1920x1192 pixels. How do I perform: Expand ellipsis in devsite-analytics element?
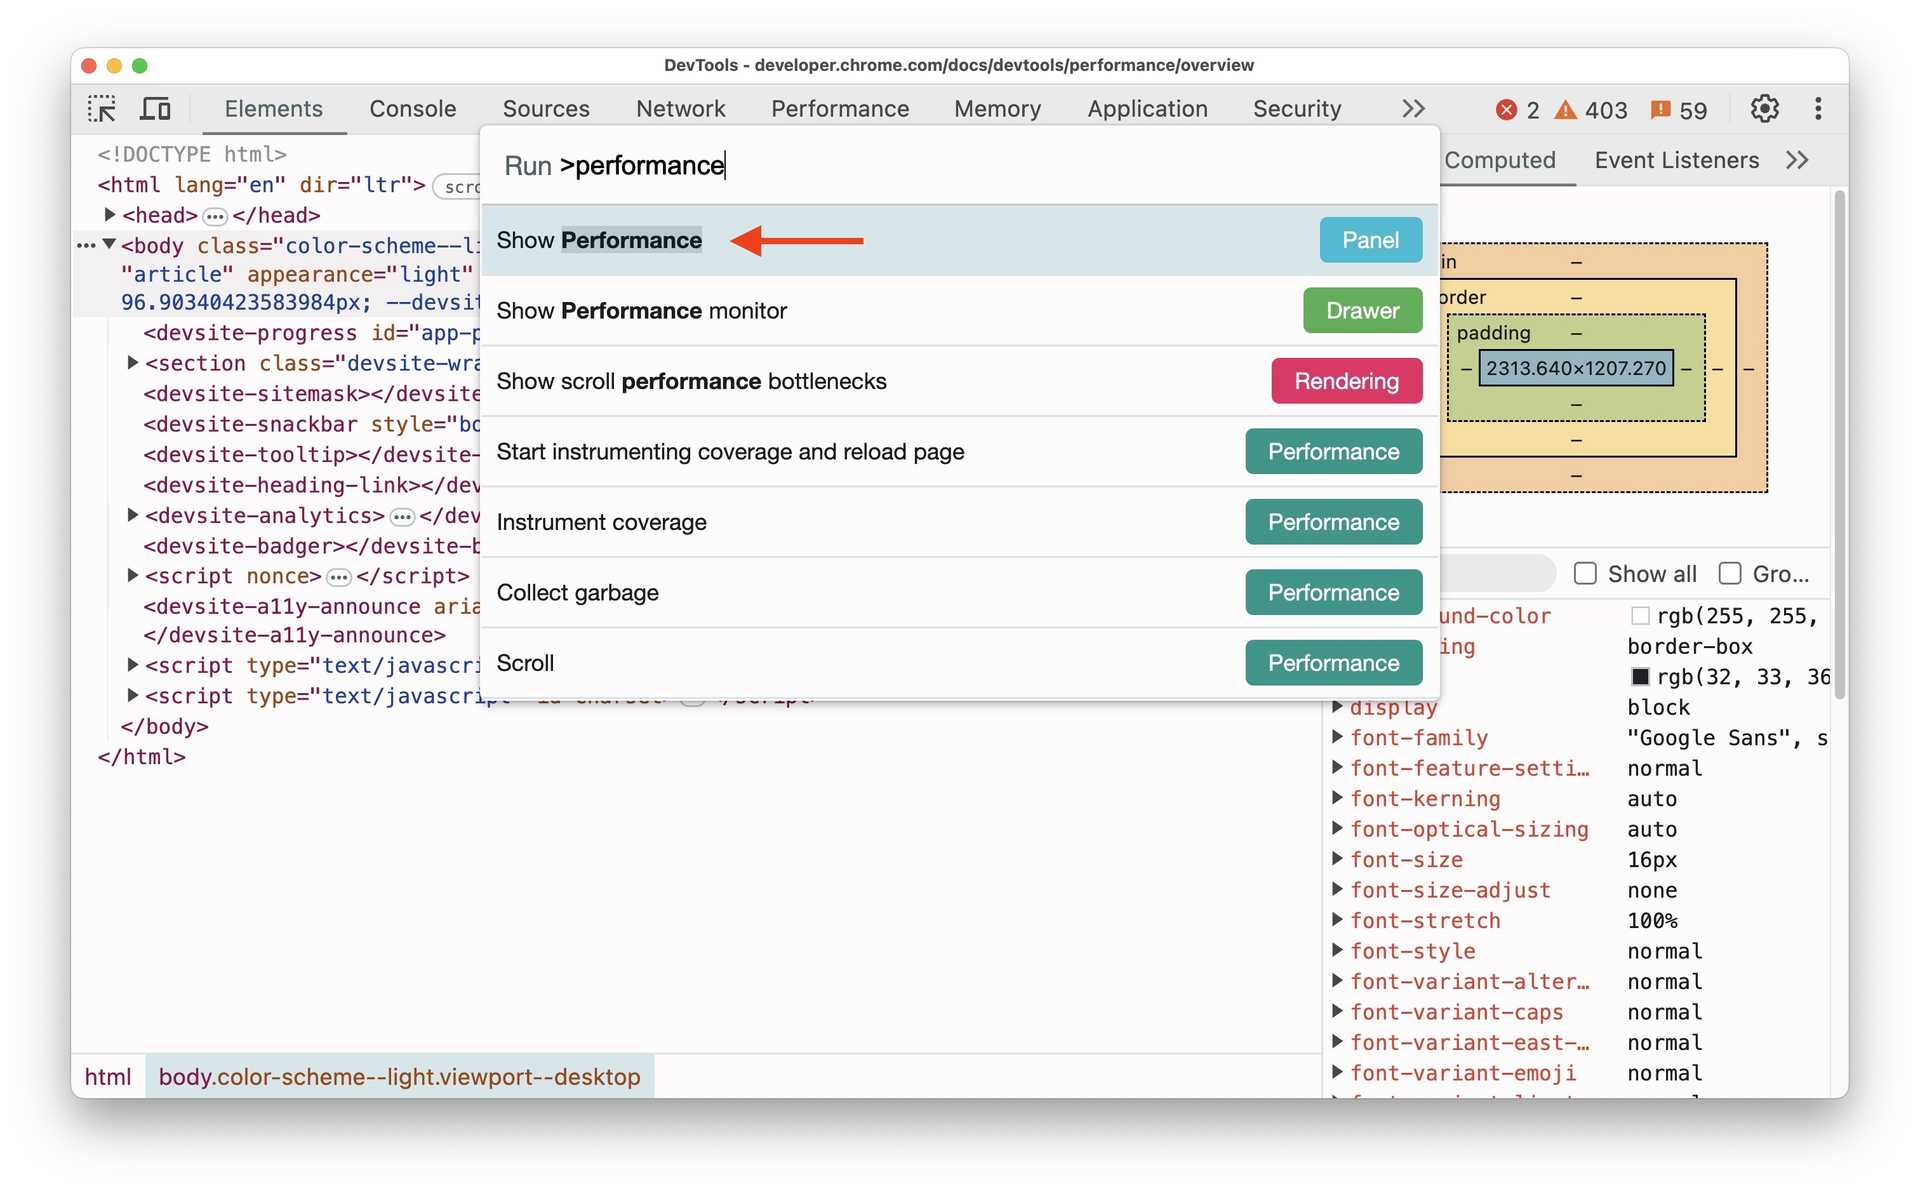[x=402, y=517]
